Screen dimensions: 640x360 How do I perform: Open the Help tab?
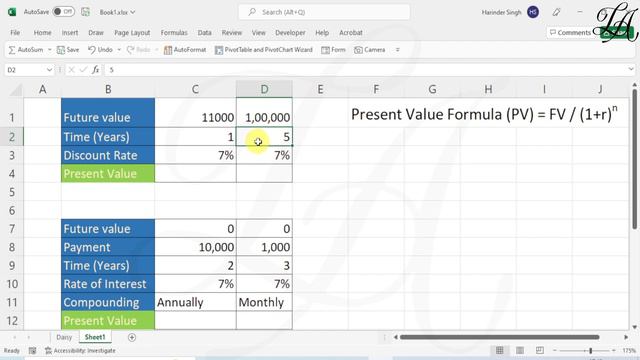click(322, 33)
